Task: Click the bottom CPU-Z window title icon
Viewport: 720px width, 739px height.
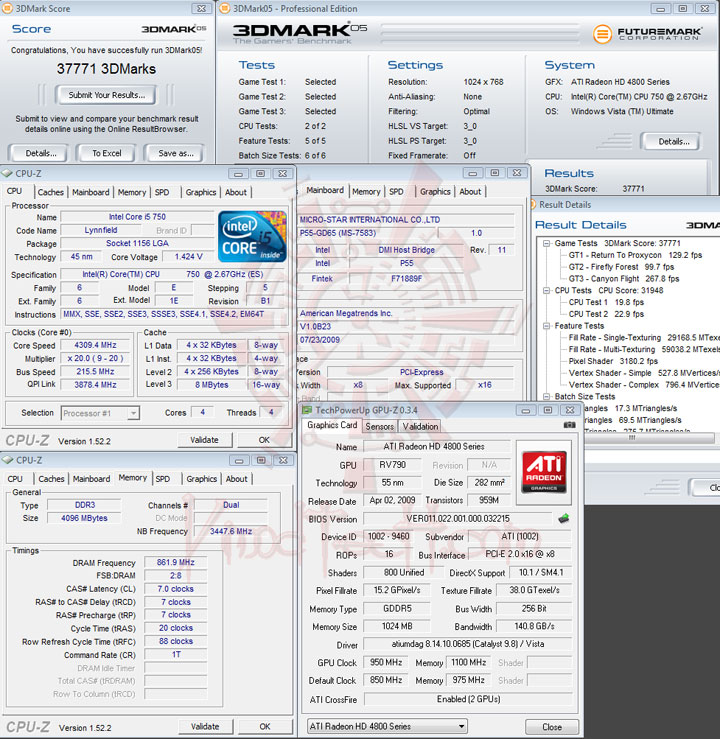Action: [x=8, y=460]
